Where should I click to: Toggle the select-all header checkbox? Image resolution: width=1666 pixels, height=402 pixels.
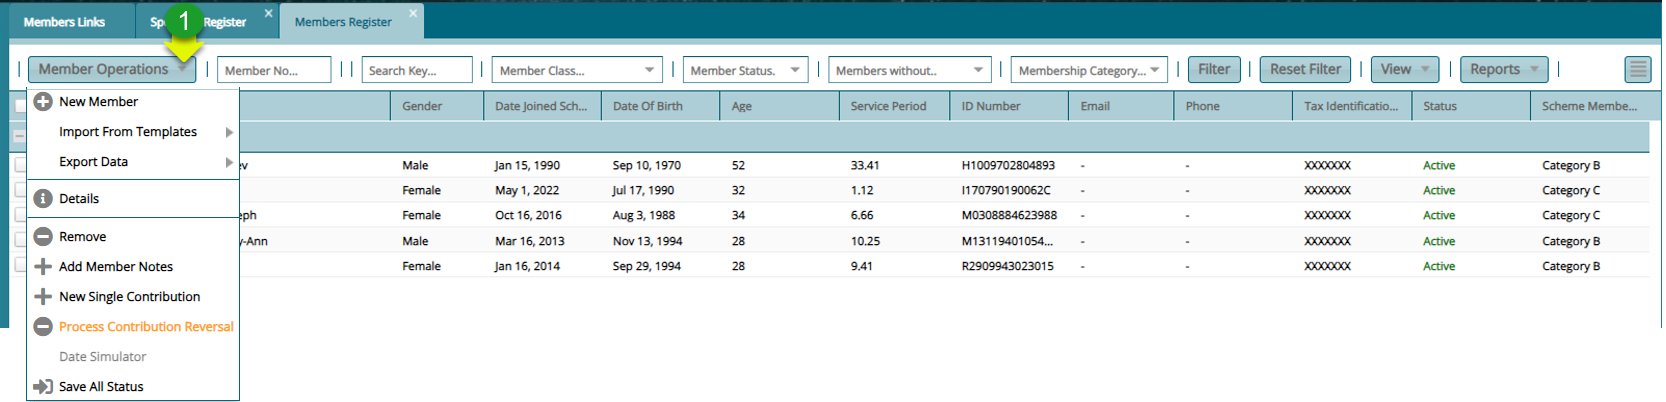coord(20,106)
